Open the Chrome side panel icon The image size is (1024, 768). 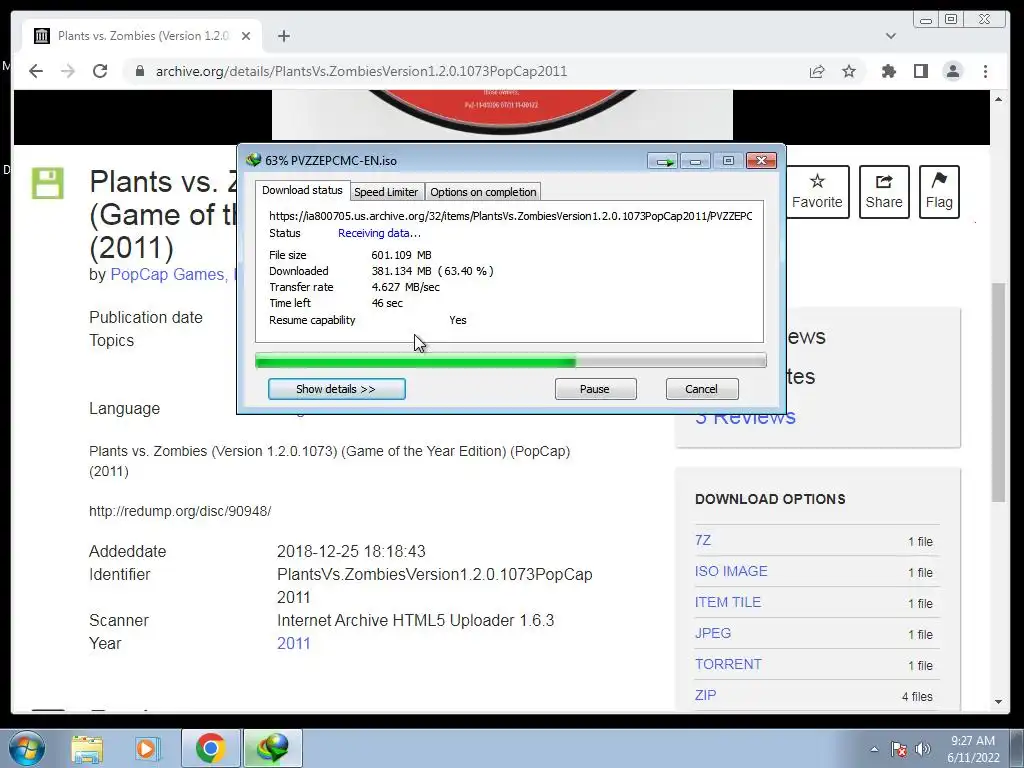point(921,71)
